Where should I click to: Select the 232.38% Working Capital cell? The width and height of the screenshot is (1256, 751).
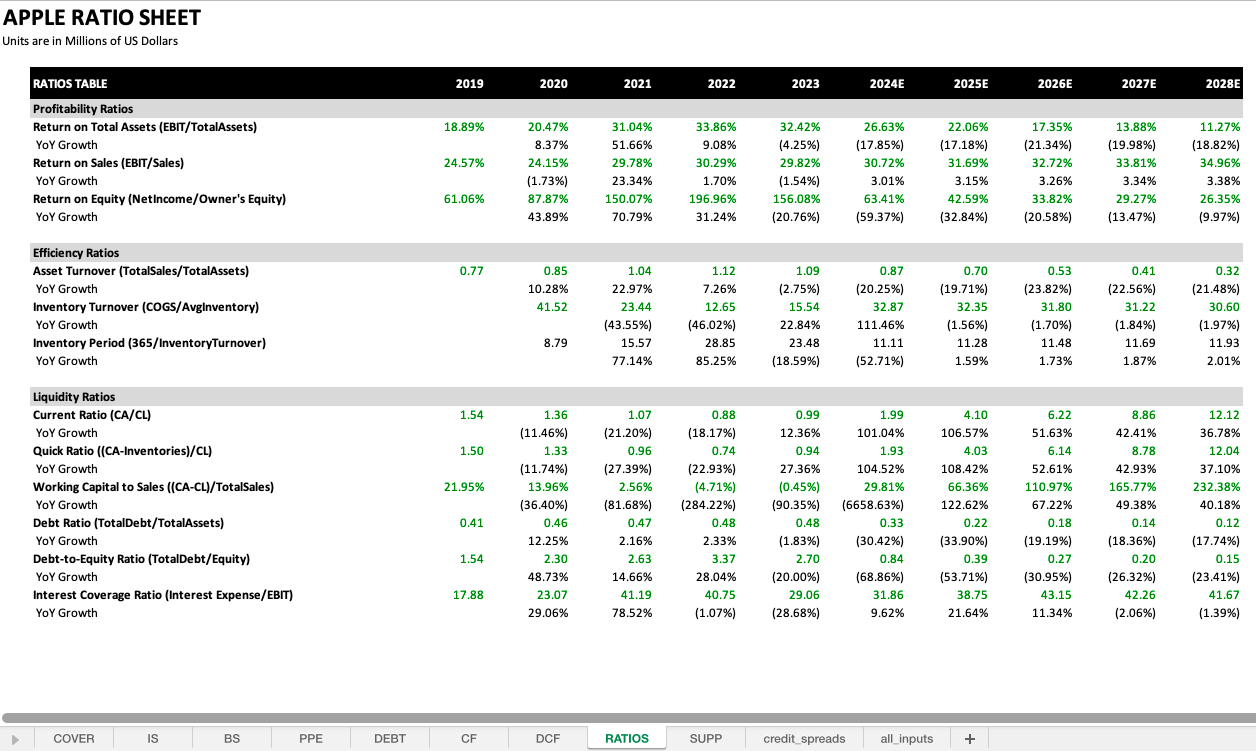[x=1216, y=487]
